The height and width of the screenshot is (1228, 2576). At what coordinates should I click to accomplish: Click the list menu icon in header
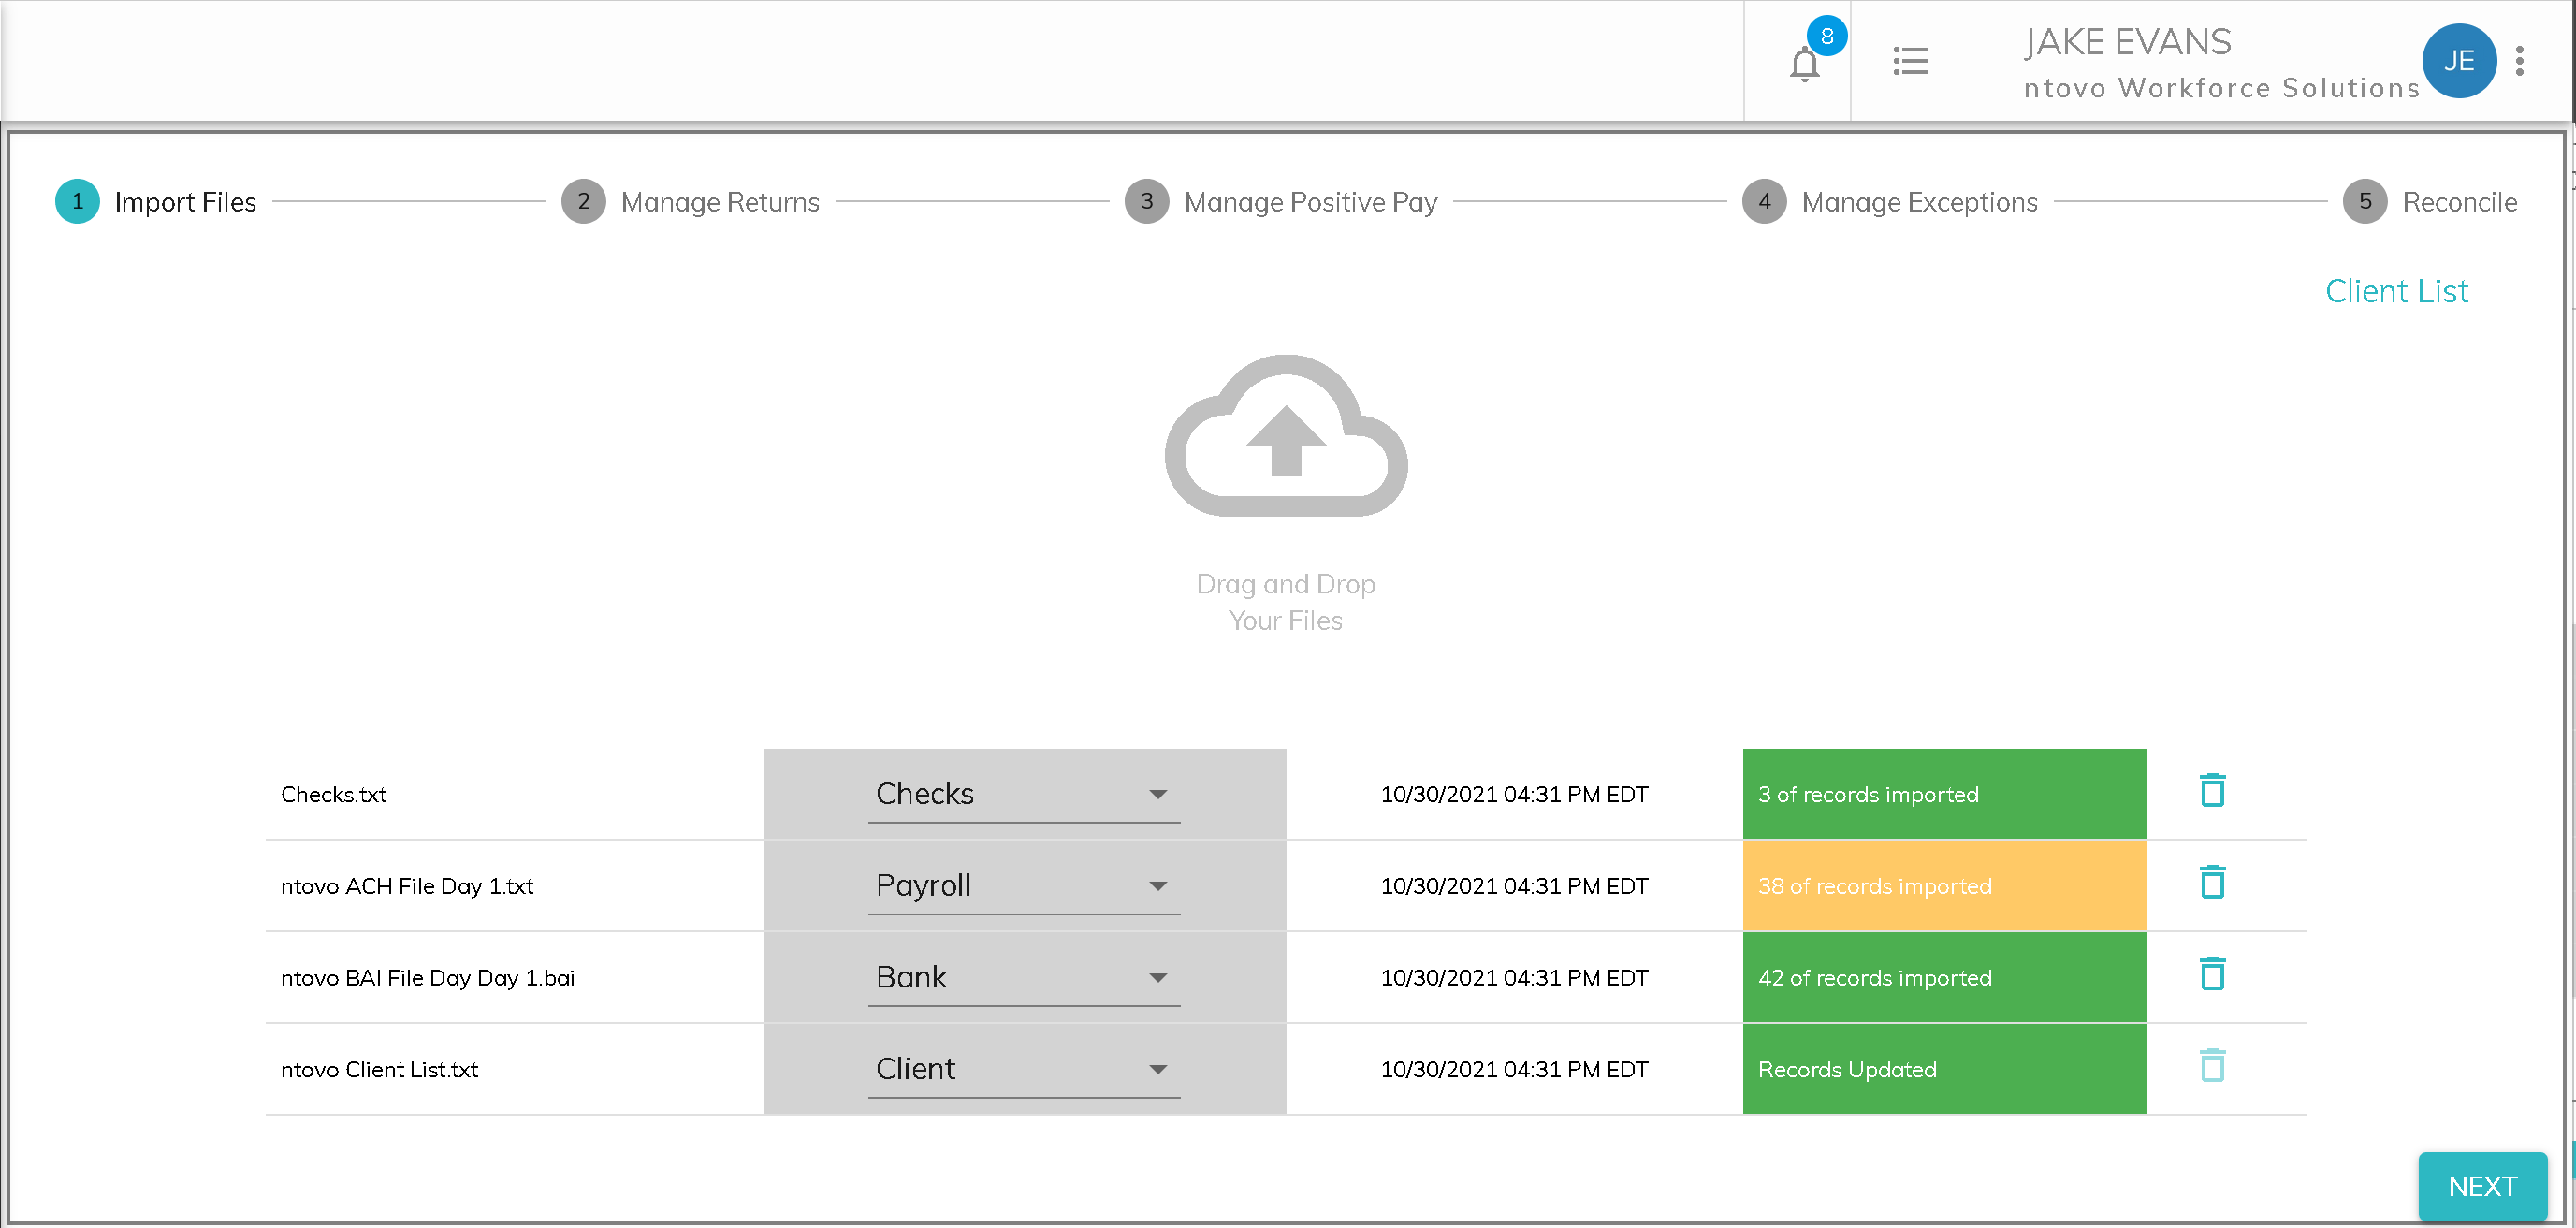click(x=1910, y=61)
